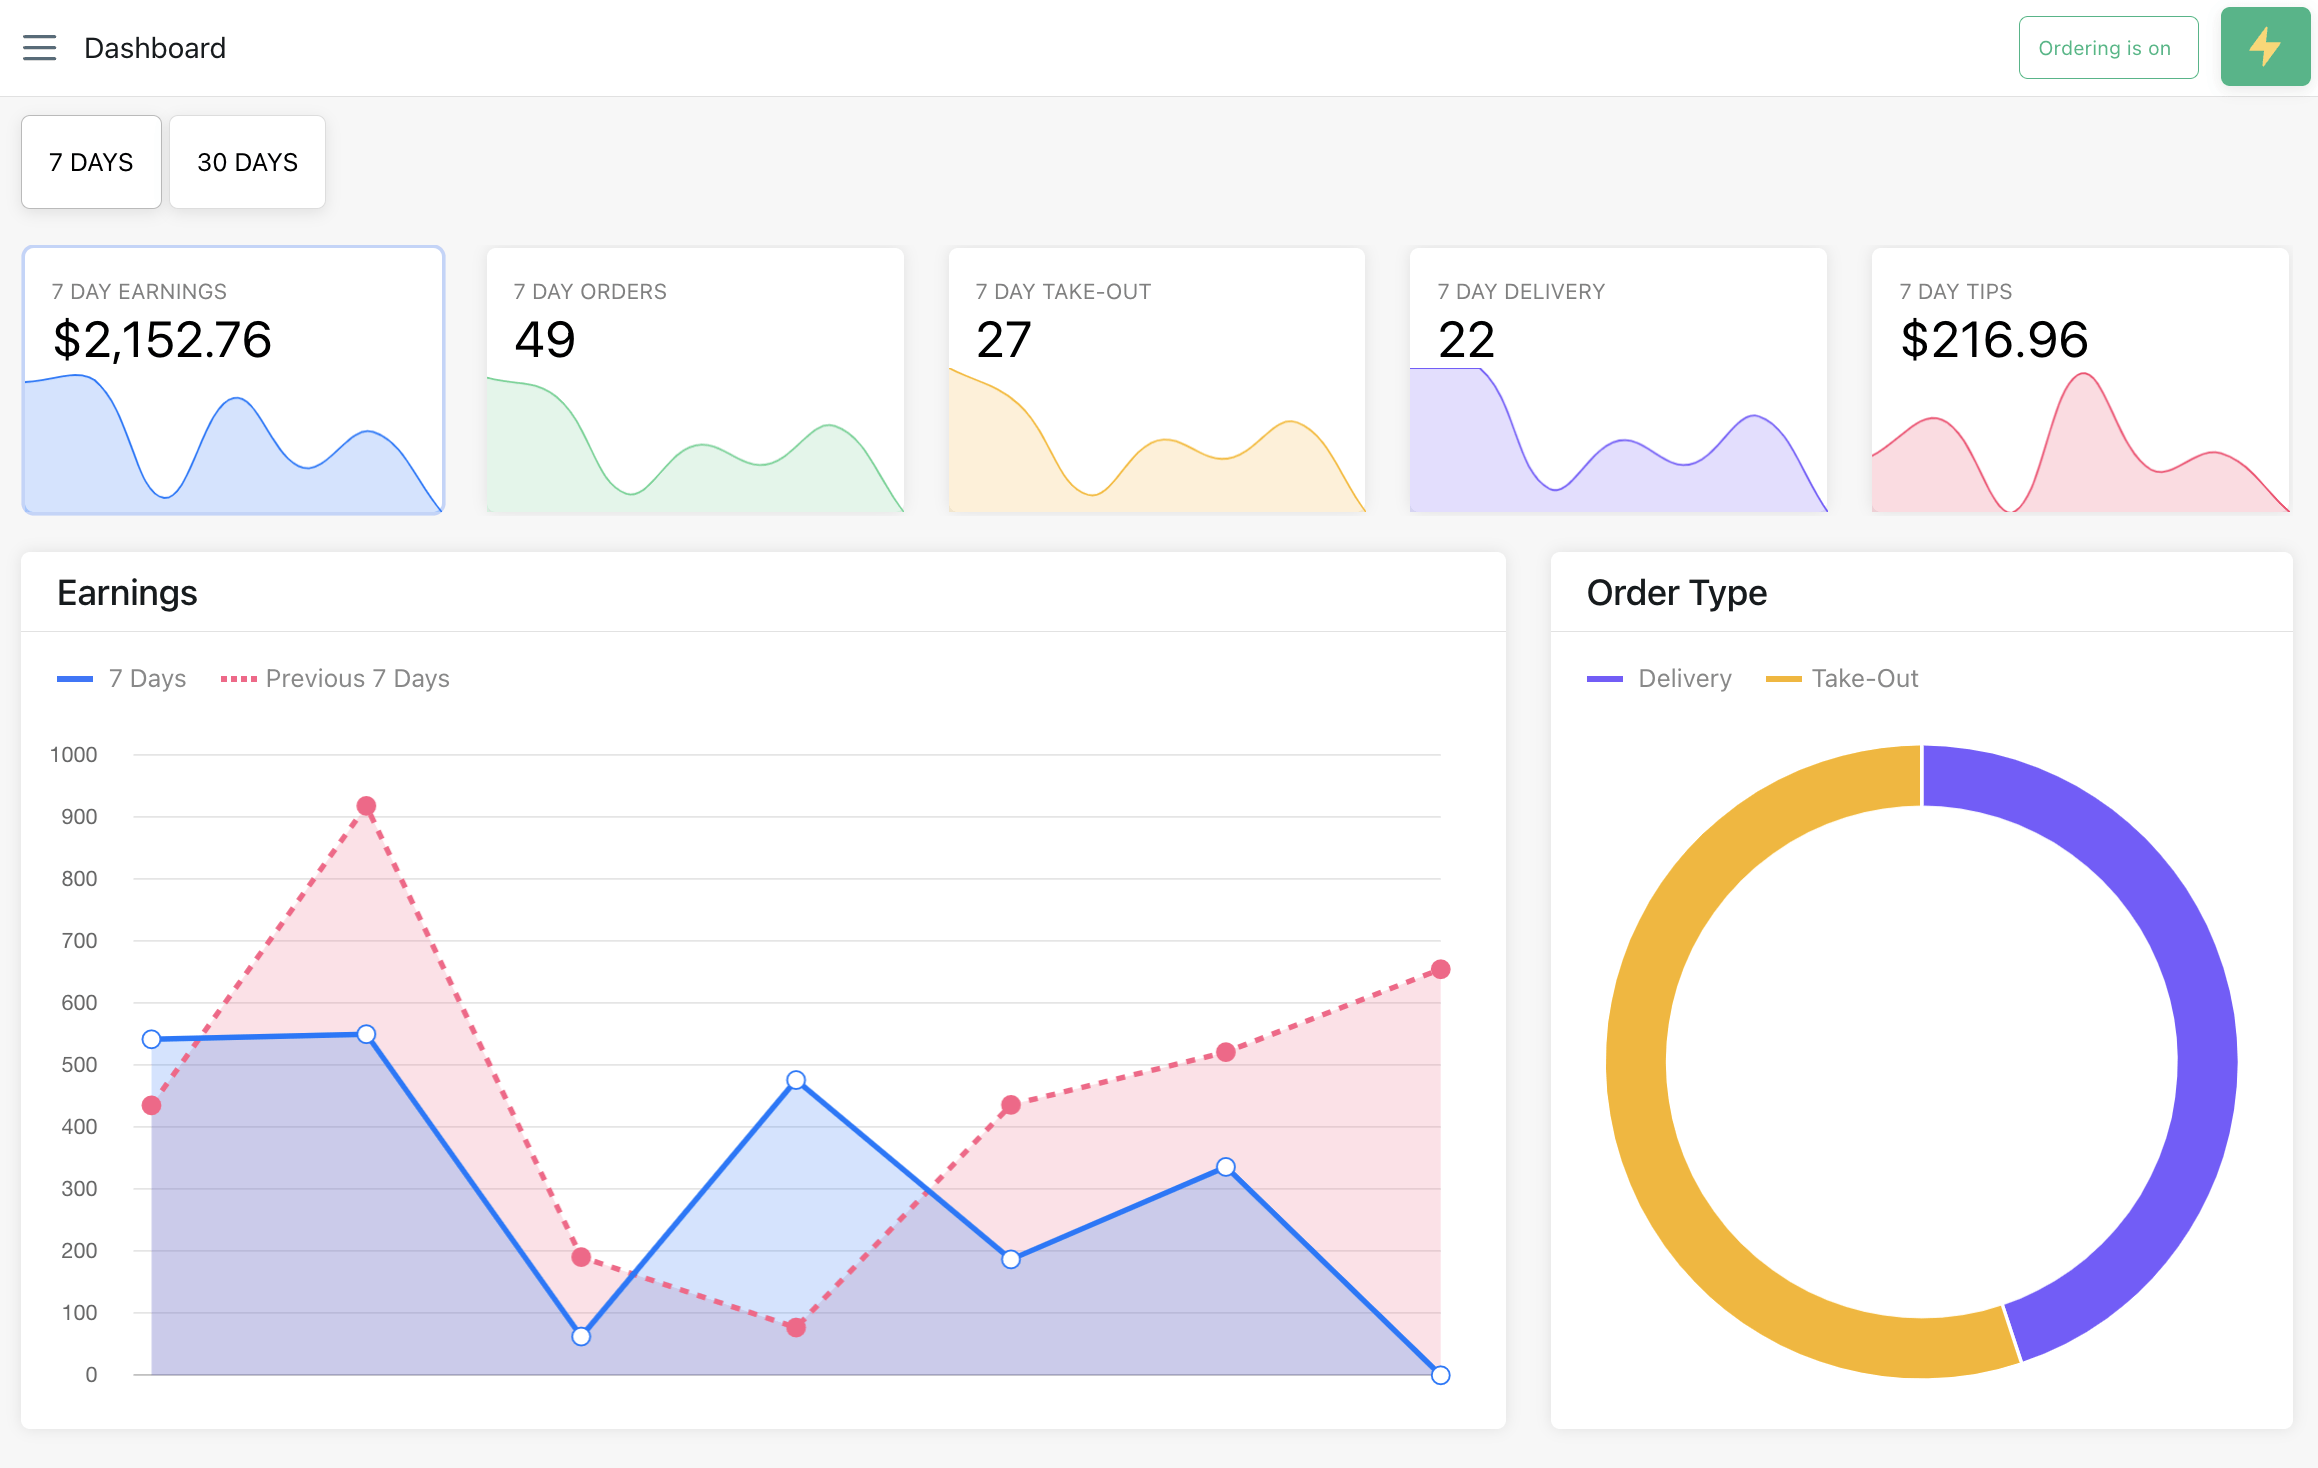
Task: Toggle the Take-Out legend item
Action: click(1842, 678)
